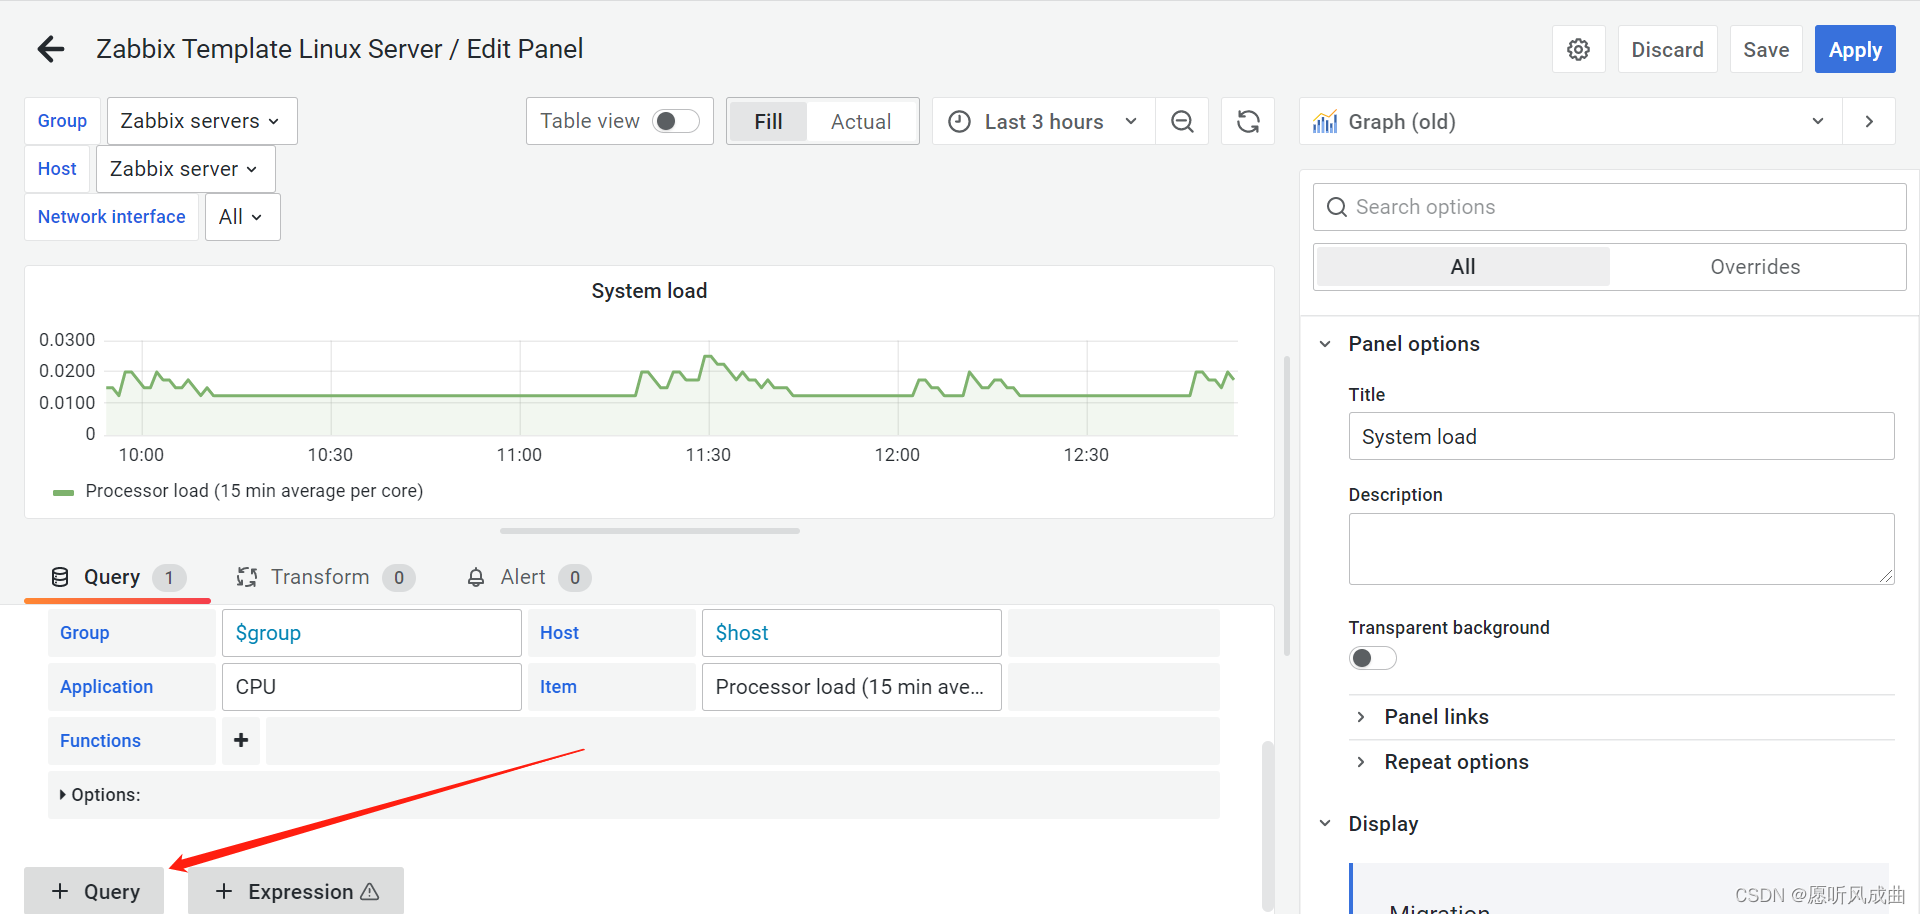Click the clock icon in time picker
The height and width of the screenshot is (914, 1920).
point(959,121)
